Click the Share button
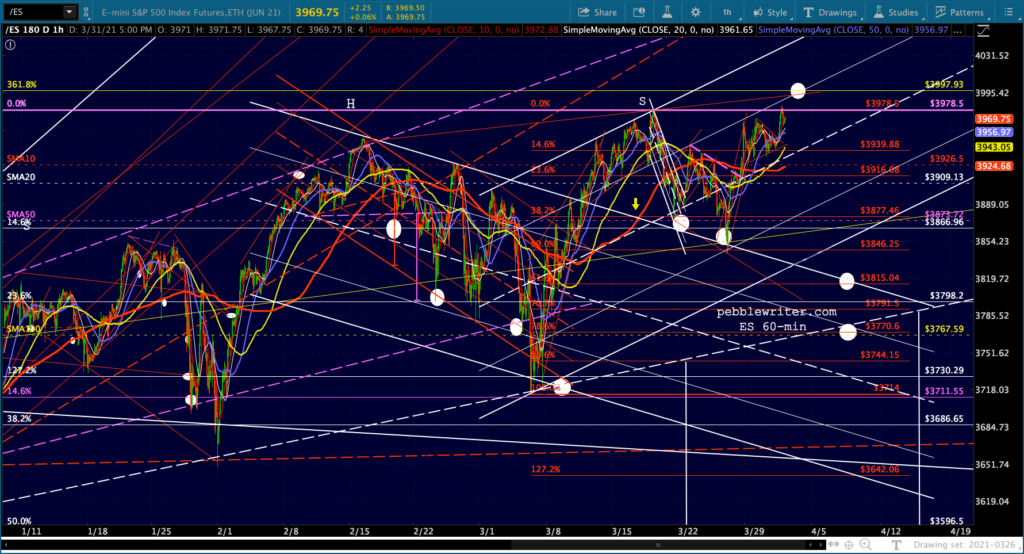The image size is (1024, 554). pyautogui.click(x=598, y=12)
